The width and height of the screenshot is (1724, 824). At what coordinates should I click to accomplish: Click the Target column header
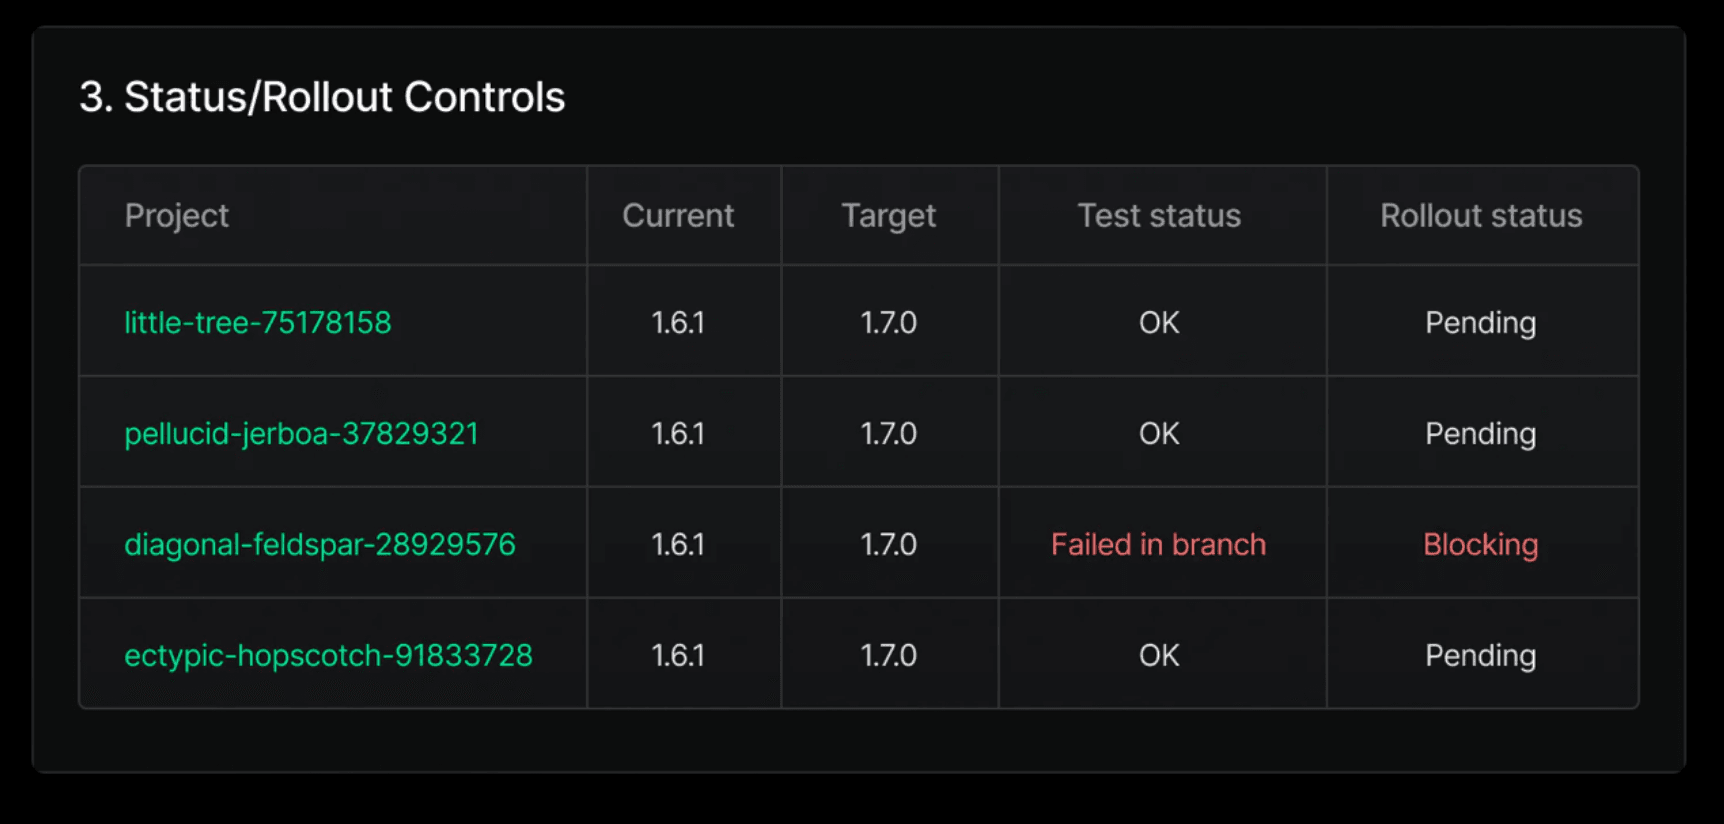888,216
